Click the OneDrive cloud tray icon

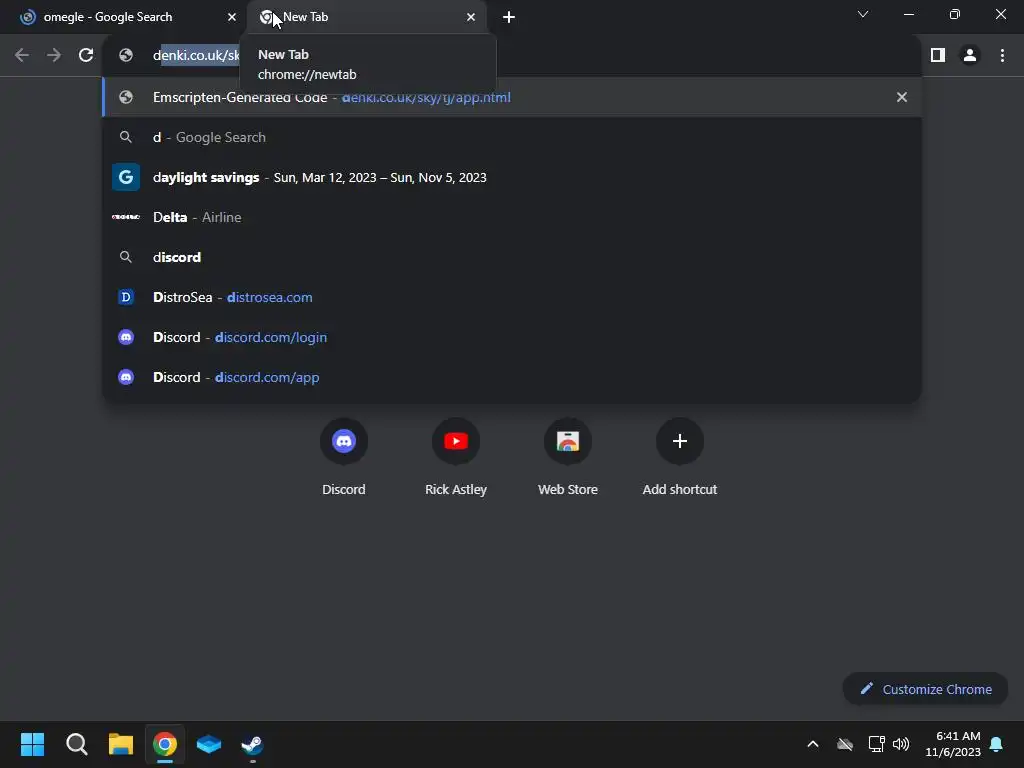tap(845, 744)
